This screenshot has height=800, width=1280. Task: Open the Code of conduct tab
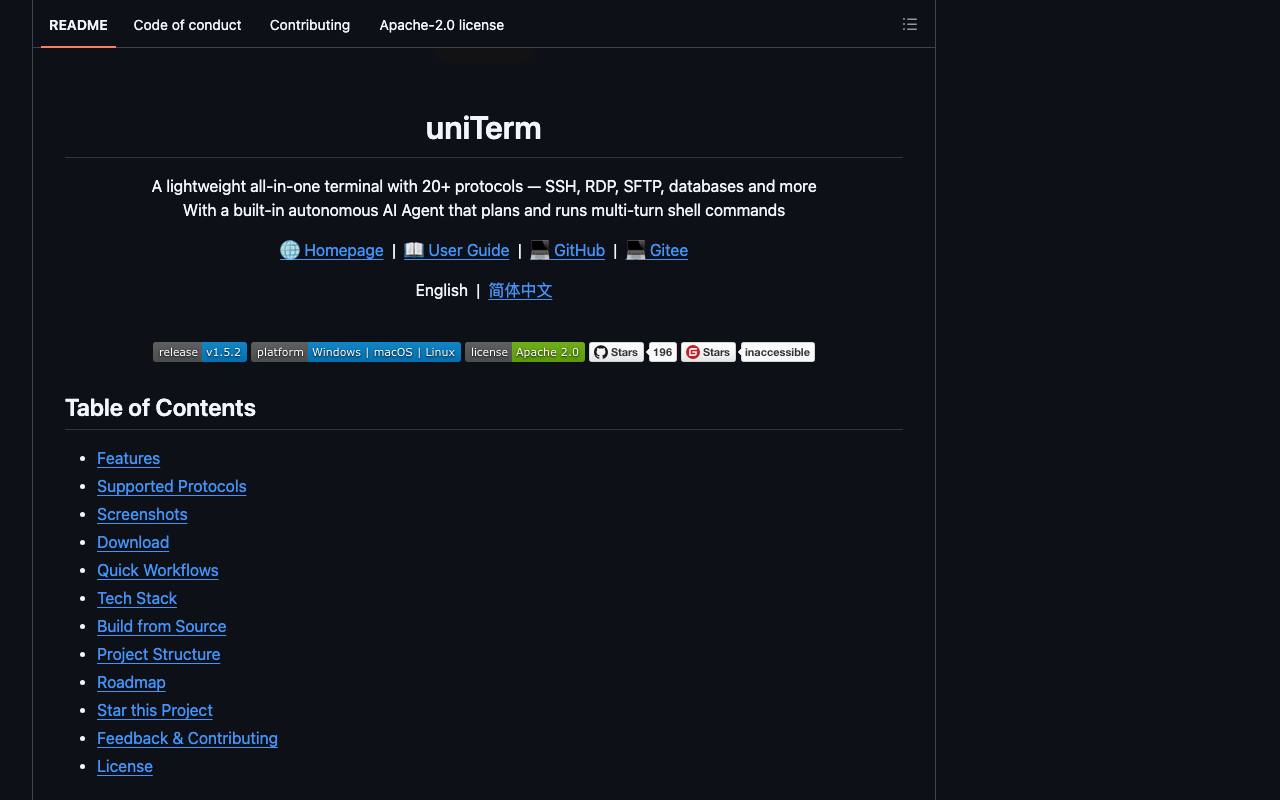[x=187, y=25]
